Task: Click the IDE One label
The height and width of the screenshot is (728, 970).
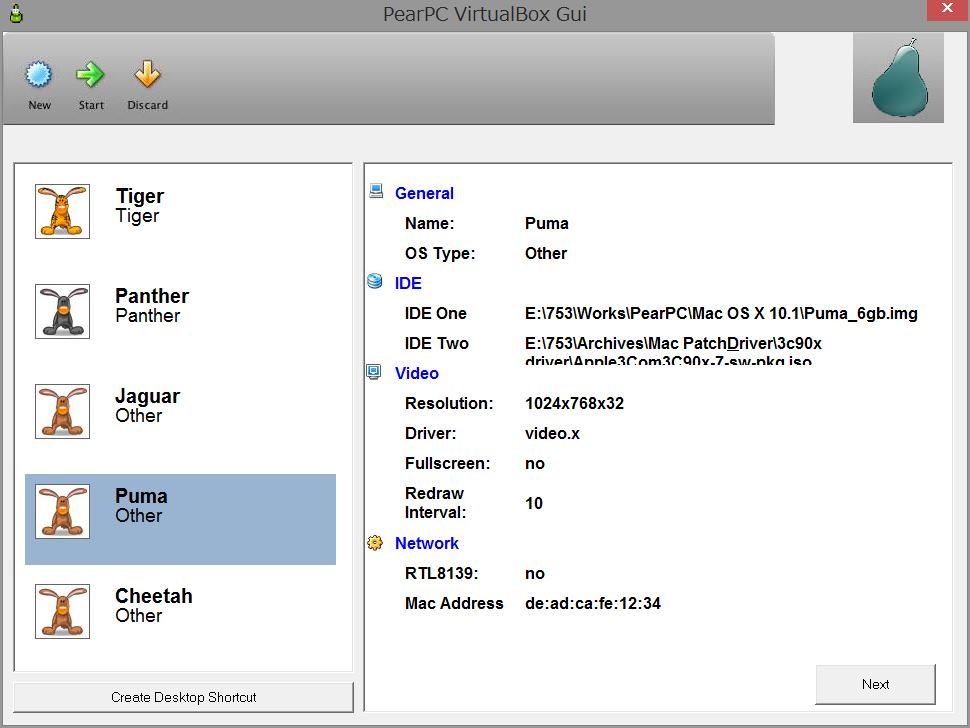Action: [436, 314]
